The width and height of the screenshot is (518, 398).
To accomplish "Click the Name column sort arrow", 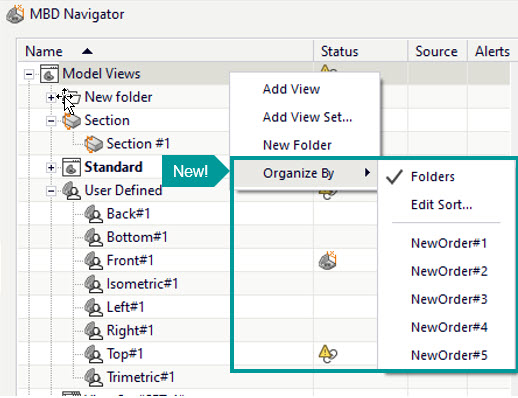I will [x=87, y=51].
